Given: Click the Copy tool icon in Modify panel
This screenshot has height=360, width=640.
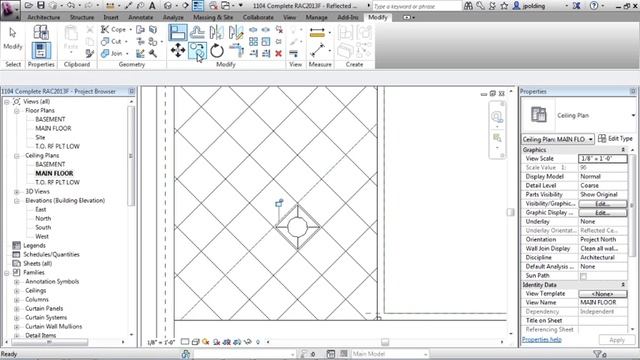Looking at the screenshot, I should click(197, 51).
